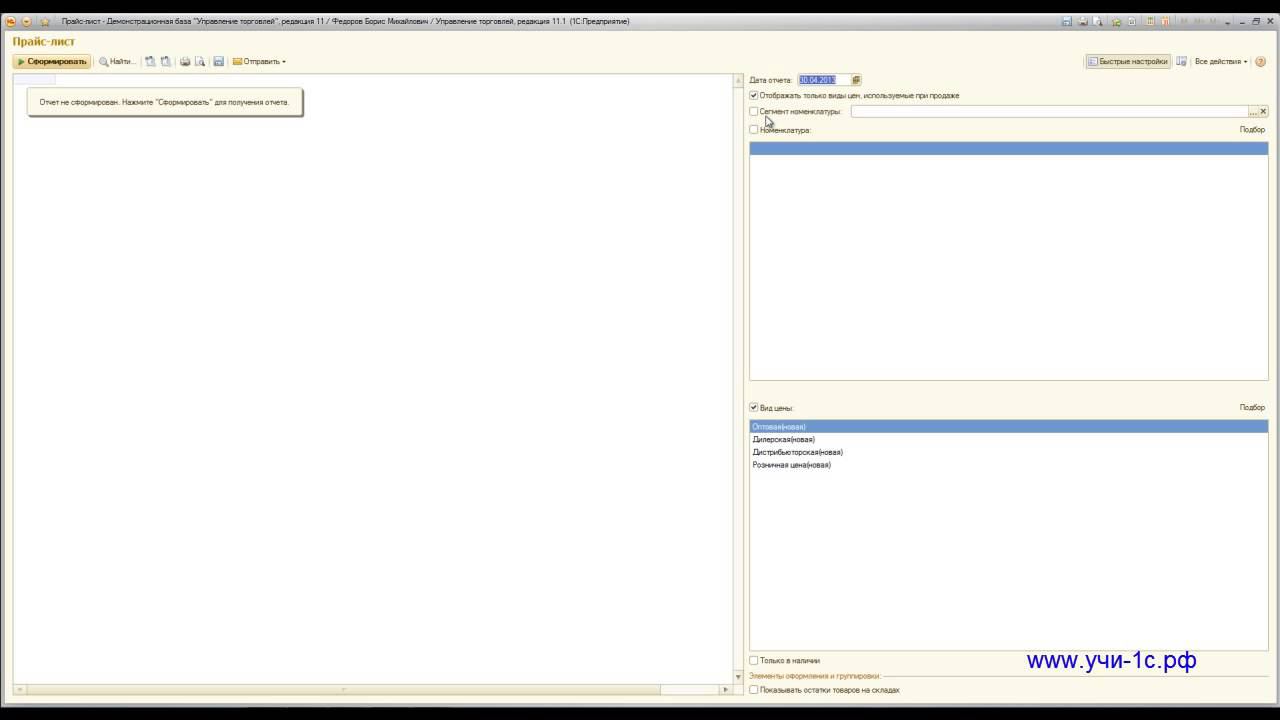Click Подбор next to Номенклатура
The width and height of the screenshot is (1280, 720).
click(1252, 130)
